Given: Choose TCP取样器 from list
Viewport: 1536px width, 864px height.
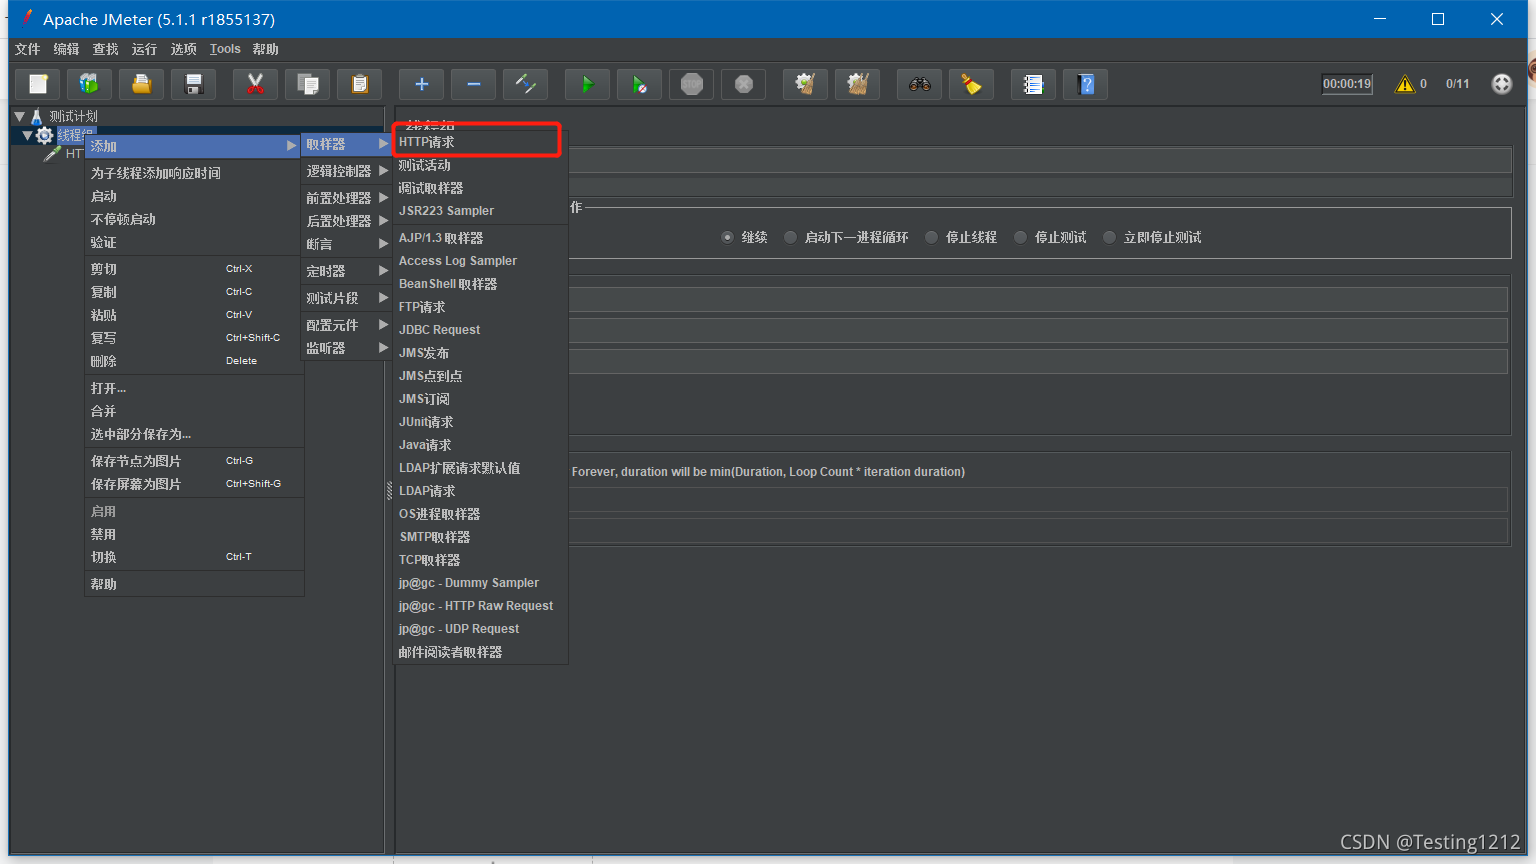Looking at the screenshot, I should [x=480, y=560].
